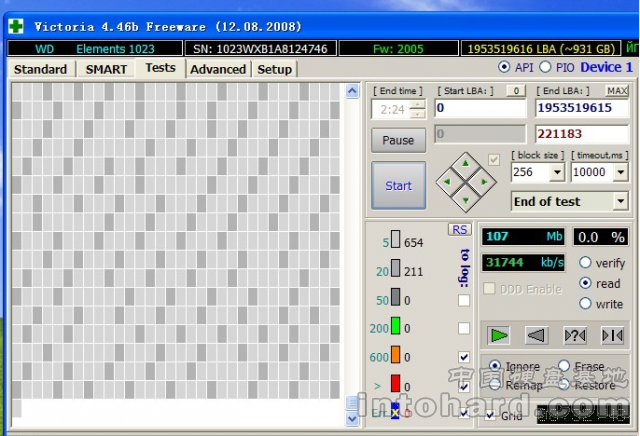Select the verify test mode
This screenshot has width=640, height=436.
585,262
